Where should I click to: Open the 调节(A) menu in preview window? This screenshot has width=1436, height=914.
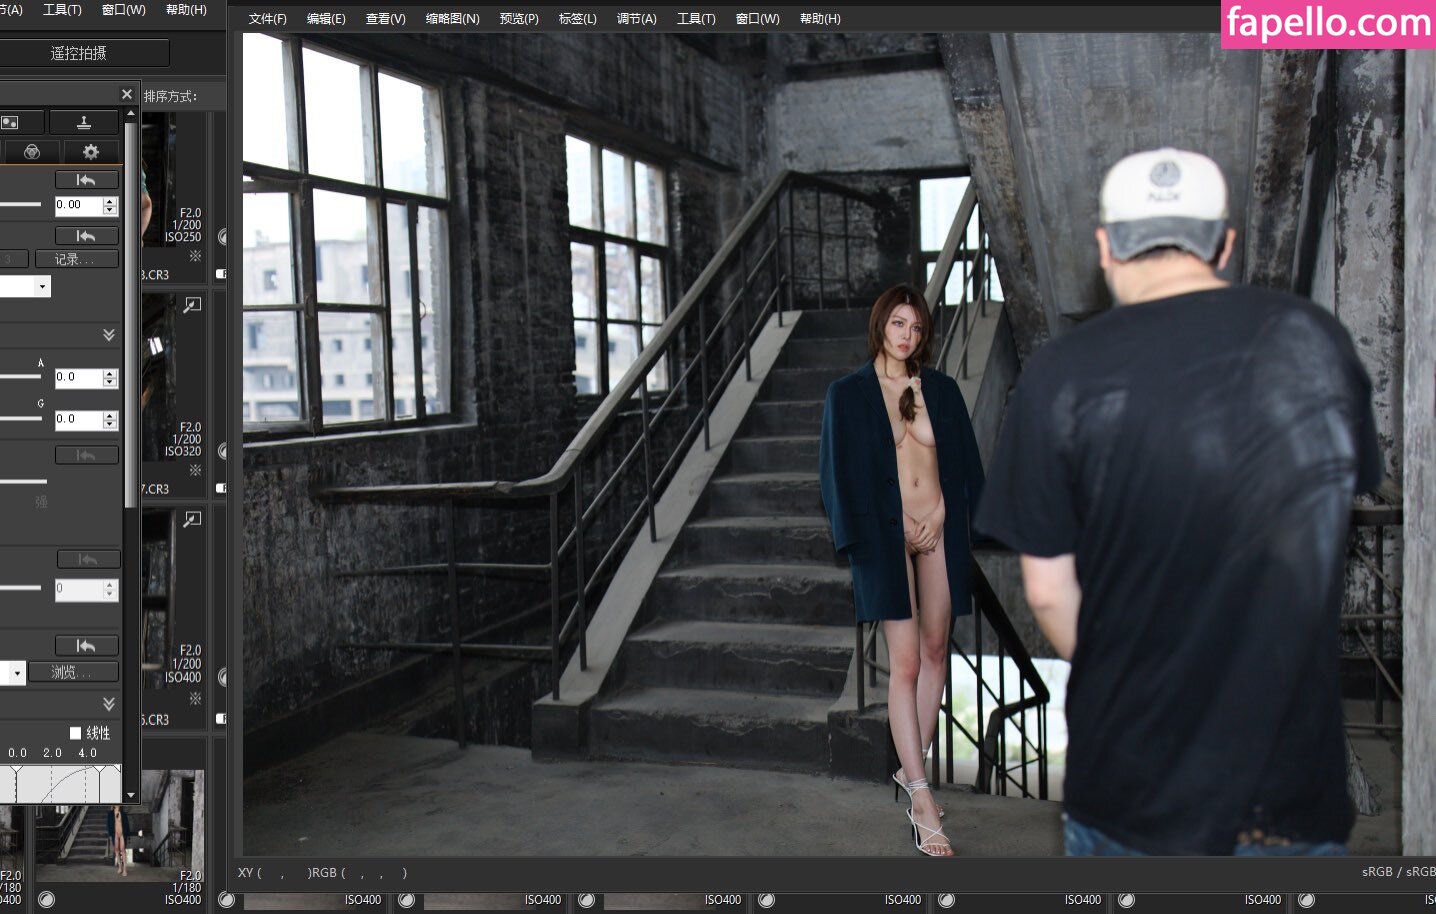pyautogui.click(x=637, y=19)
